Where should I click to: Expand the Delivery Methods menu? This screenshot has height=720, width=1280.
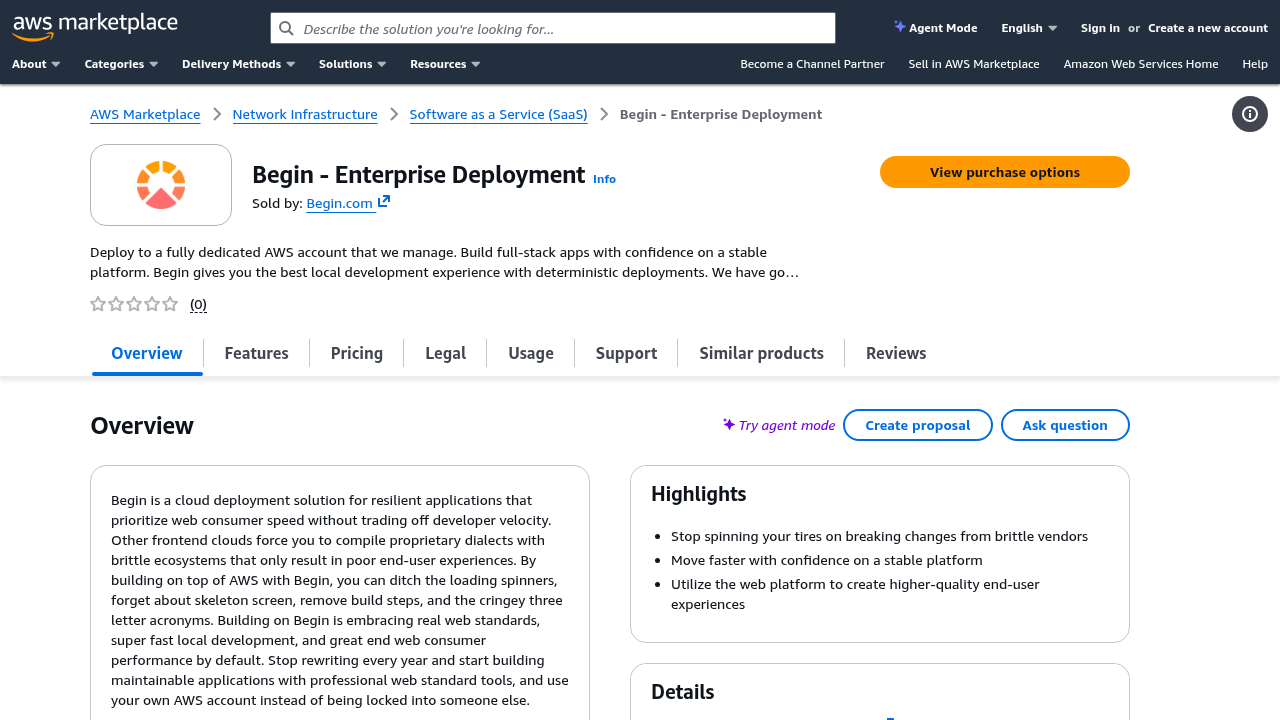click(x=238, y=64)
